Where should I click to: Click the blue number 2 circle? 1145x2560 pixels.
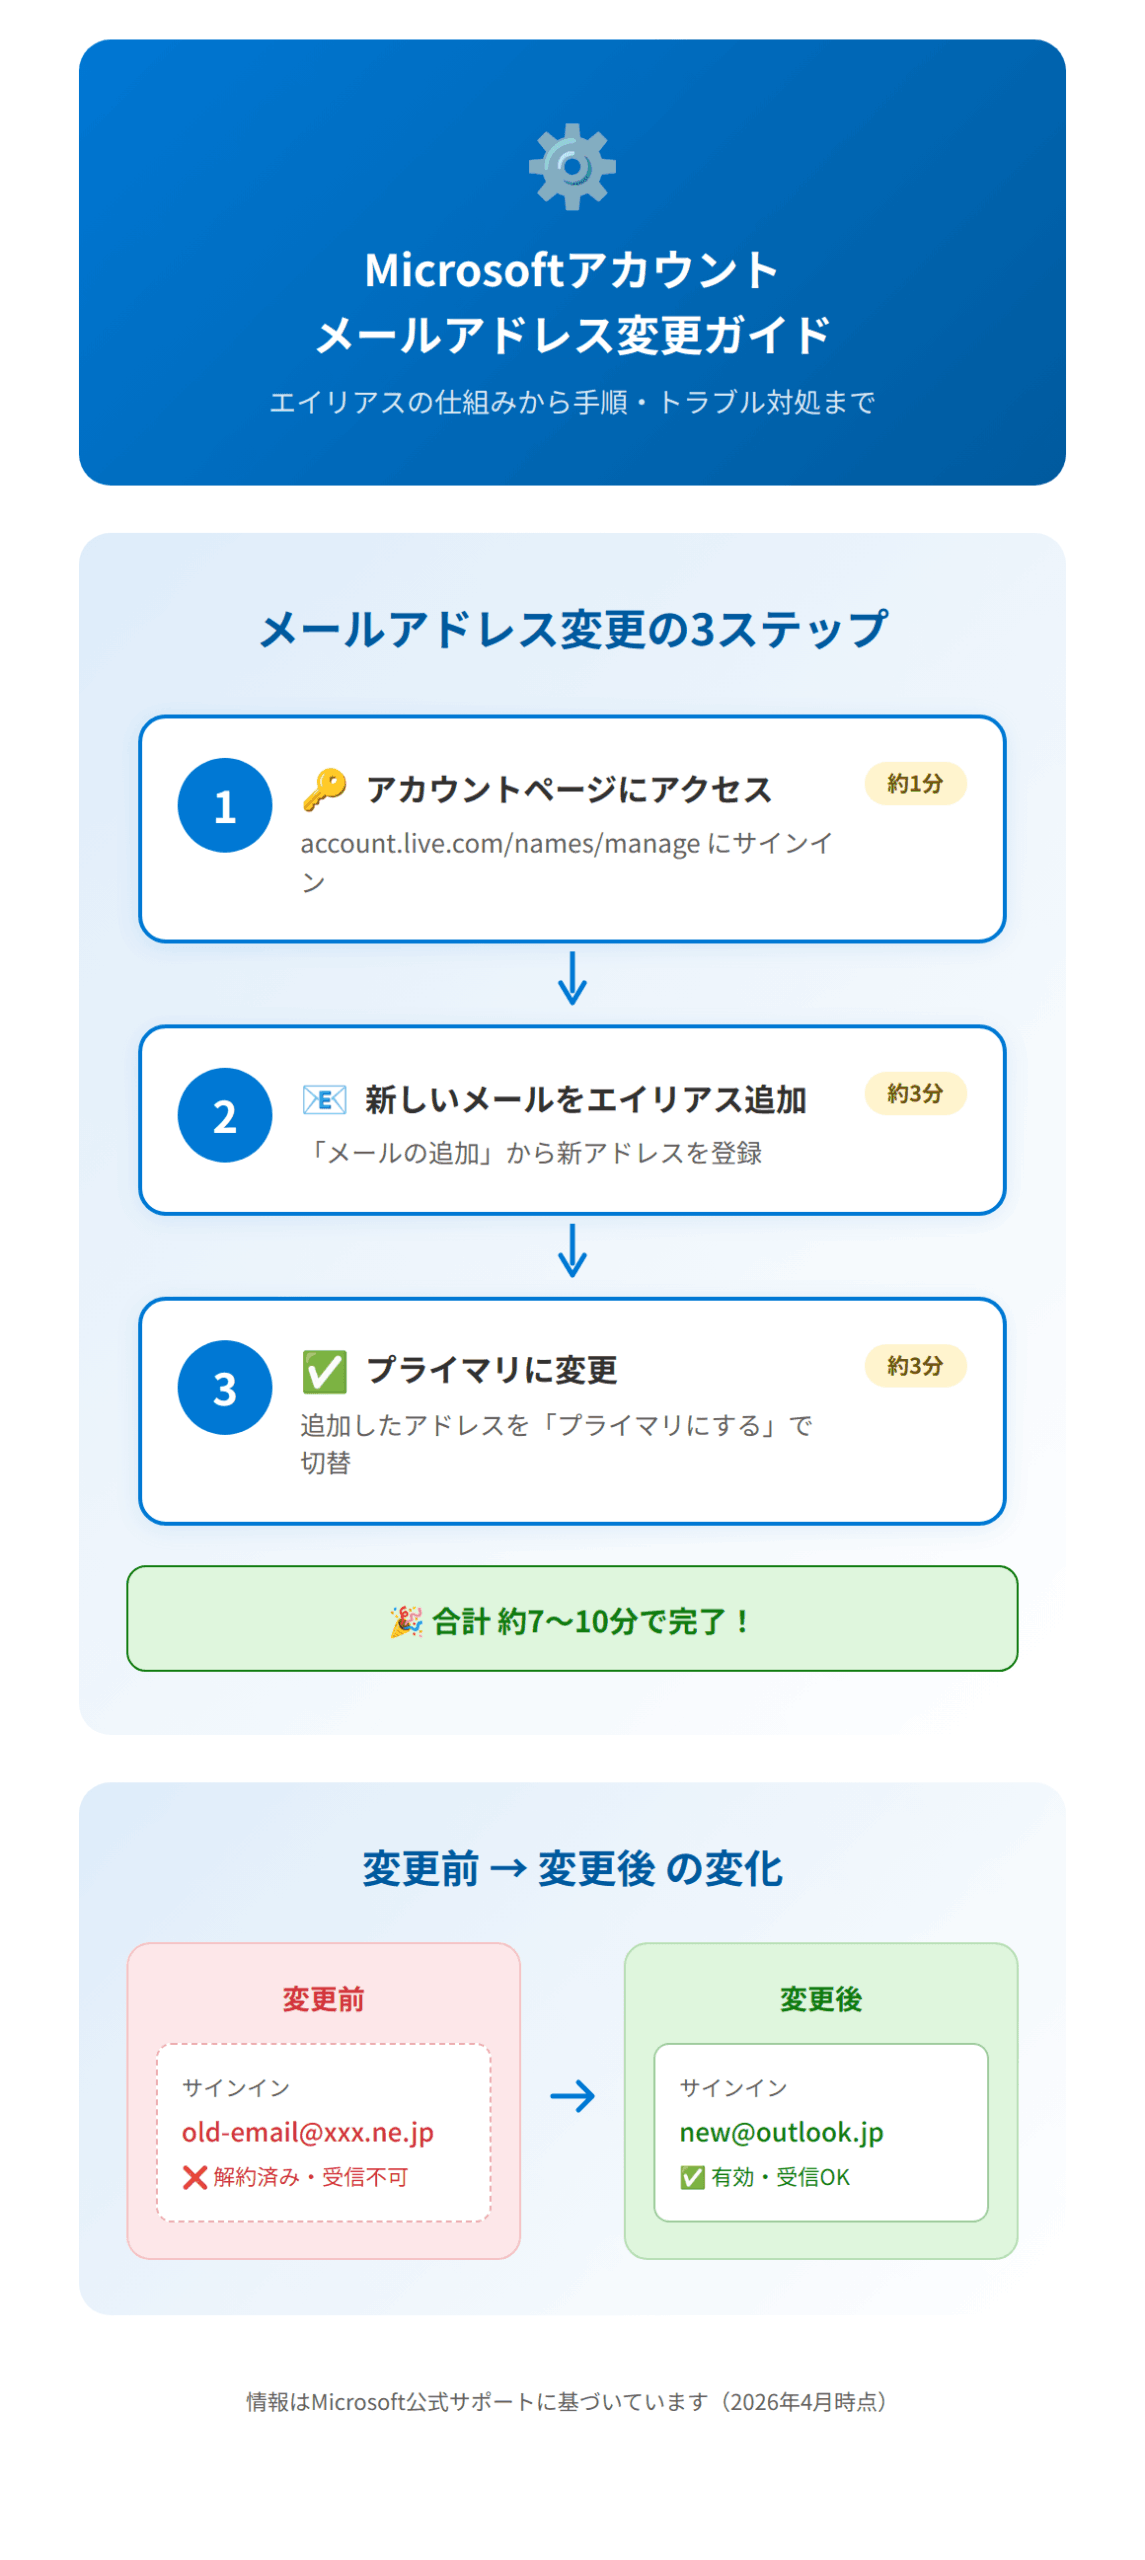[225, 1114]
